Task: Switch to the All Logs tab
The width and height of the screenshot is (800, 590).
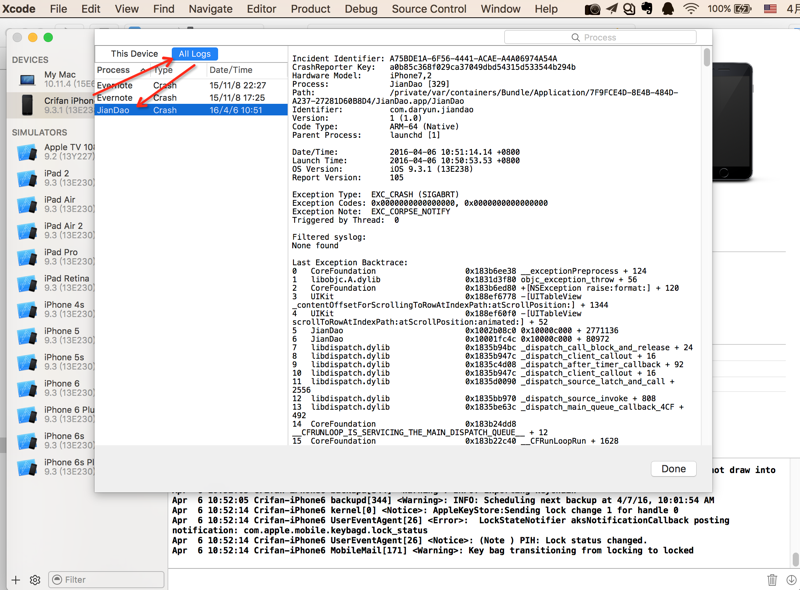Action: point(194,54)
